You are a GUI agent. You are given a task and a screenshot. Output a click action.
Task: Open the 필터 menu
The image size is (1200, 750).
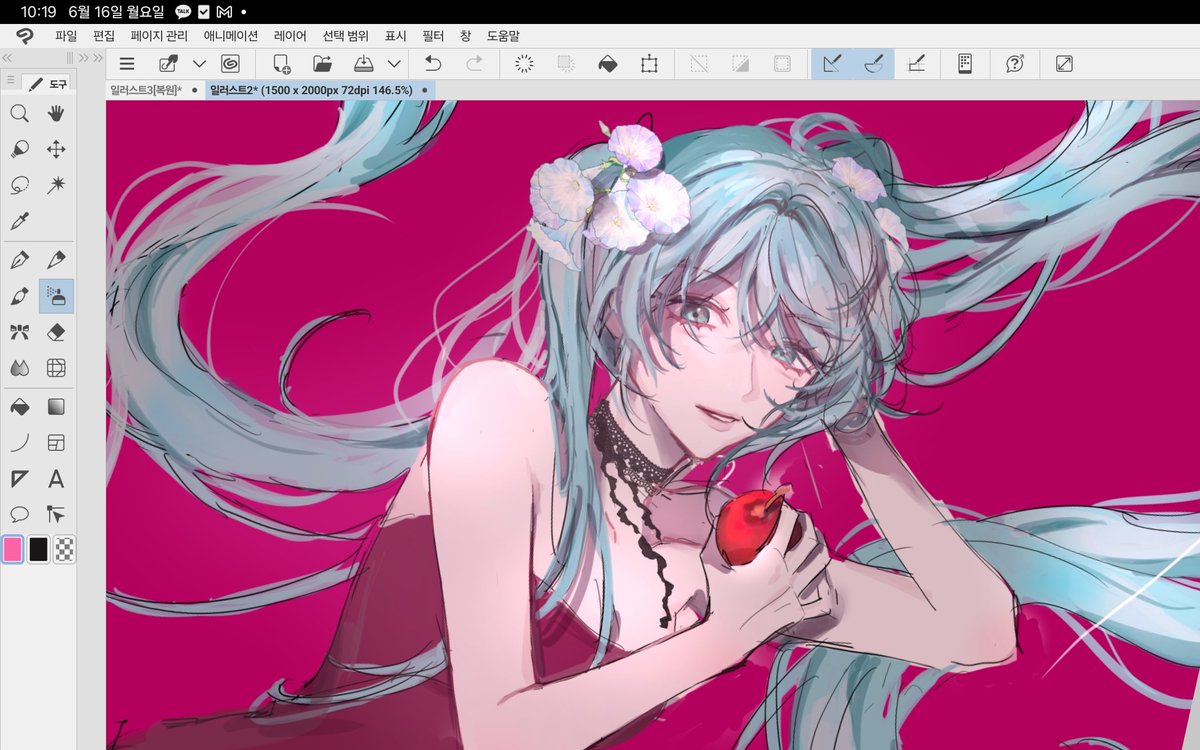[x=434, y=35]
